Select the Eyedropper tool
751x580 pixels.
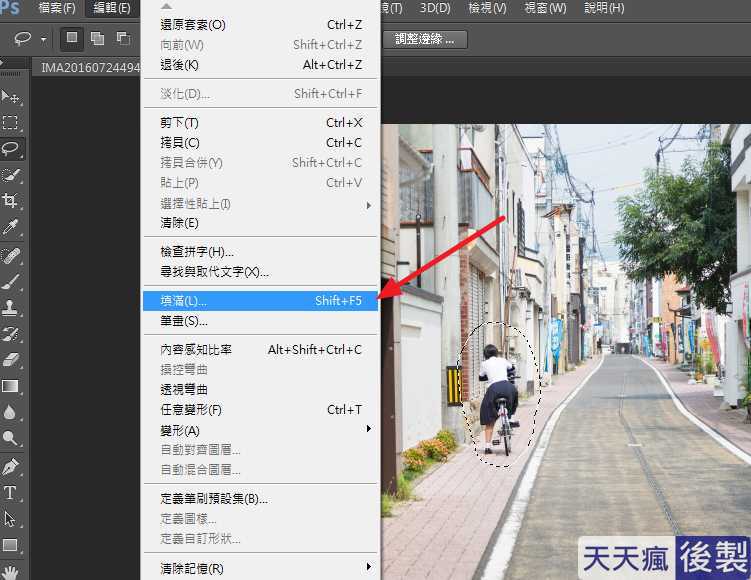11,227
